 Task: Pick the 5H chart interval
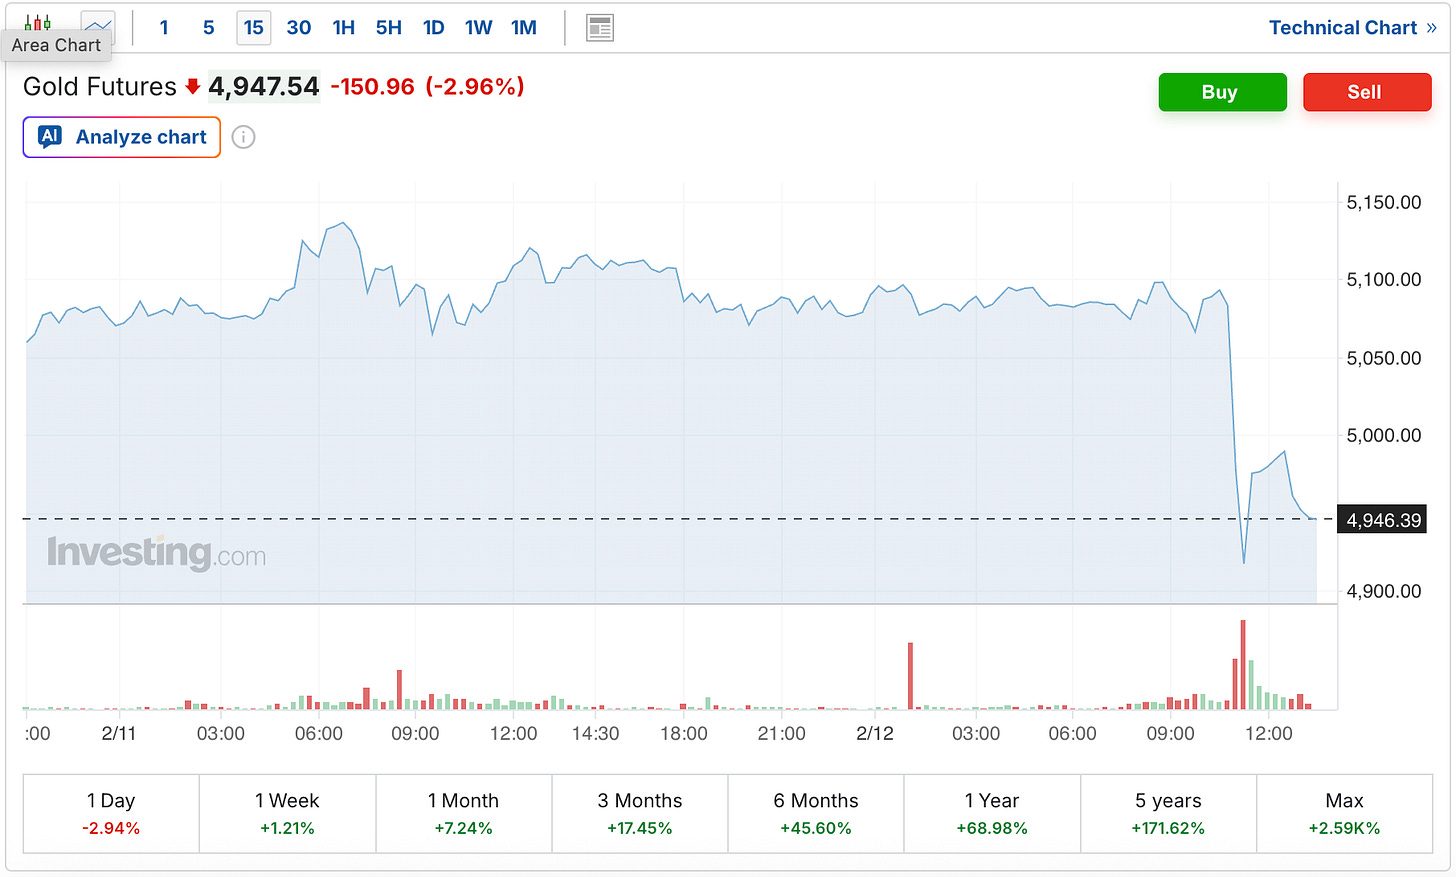(388, 28)
